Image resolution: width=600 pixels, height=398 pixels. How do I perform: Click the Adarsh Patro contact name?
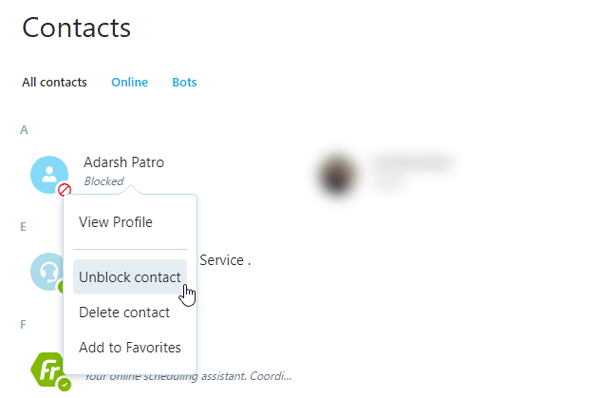(x=124, y=162)
